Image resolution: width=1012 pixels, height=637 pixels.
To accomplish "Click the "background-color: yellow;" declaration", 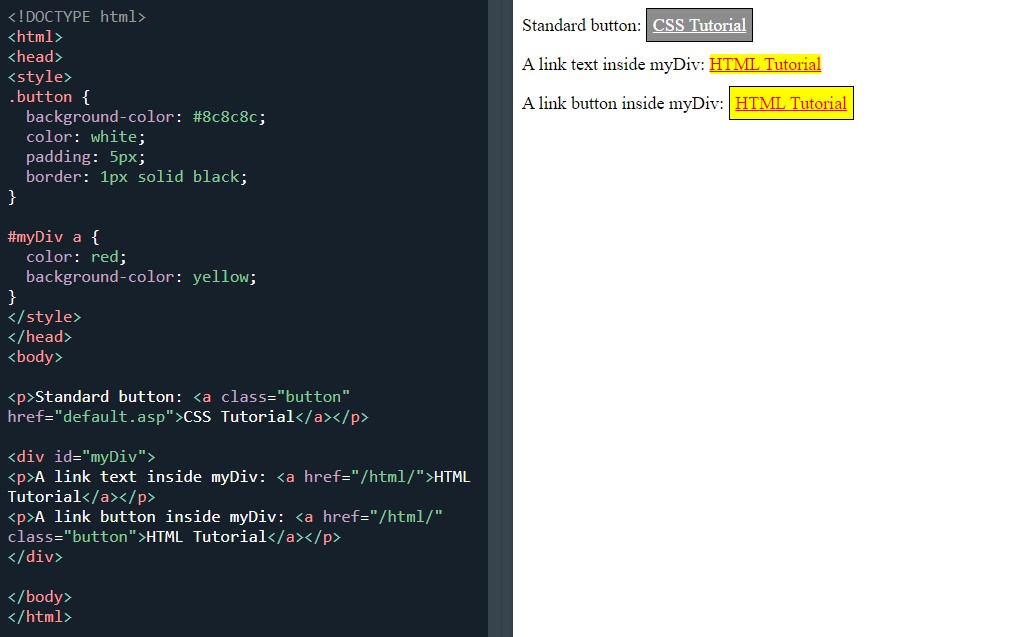I will point(141,277).
